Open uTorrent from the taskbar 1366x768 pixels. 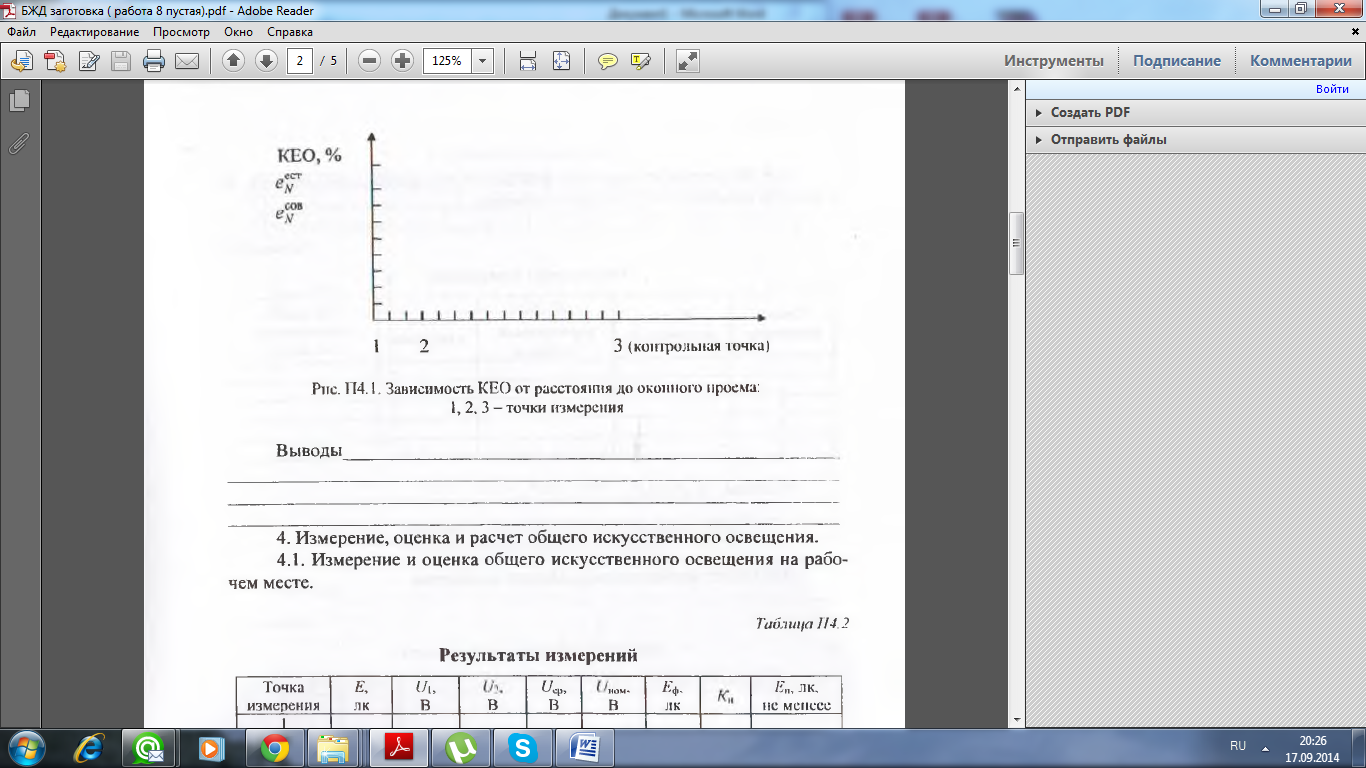[459, 748]
